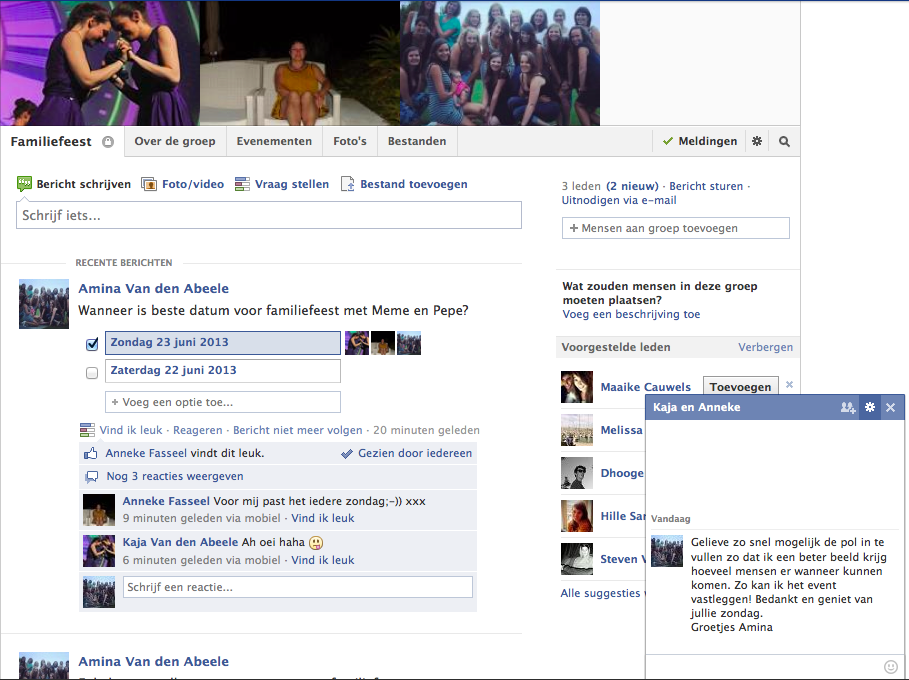The height and width of the screenshot is (680, 909).
Task: Open emoji picker in chat box
Action: [x=891, y=667]
